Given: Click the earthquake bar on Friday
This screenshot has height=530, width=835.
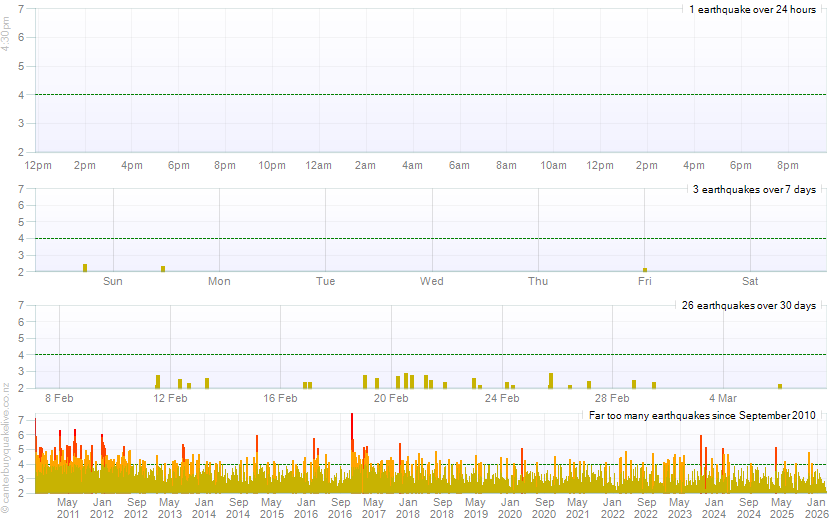Looking at the screenshot, I should tap(645, 269).
